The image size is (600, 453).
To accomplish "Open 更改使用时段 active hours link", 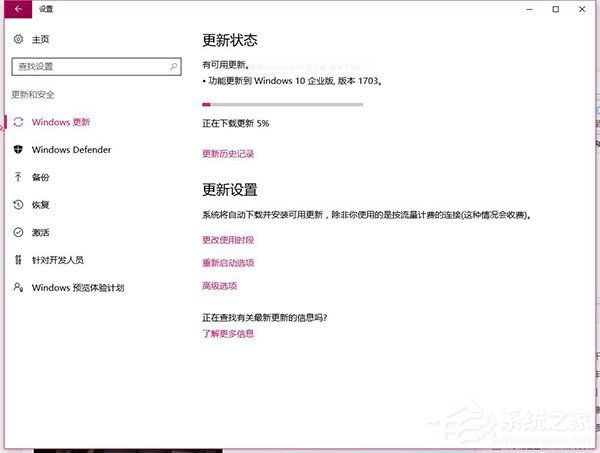I will [228, 240].
